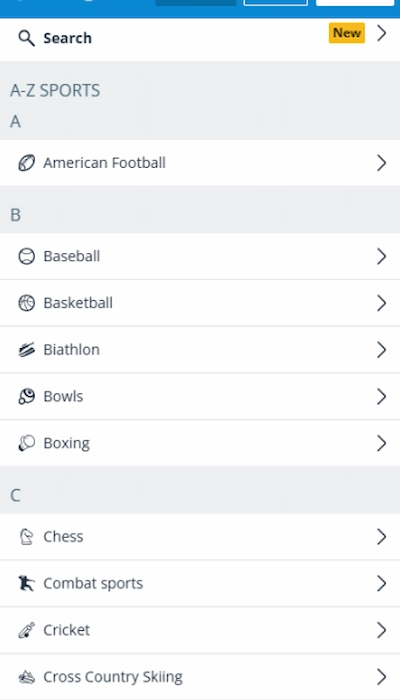Click the American Football ball icon
This screenshot has width=400, height=700.
pyautogui.click(x=26, y=163)
